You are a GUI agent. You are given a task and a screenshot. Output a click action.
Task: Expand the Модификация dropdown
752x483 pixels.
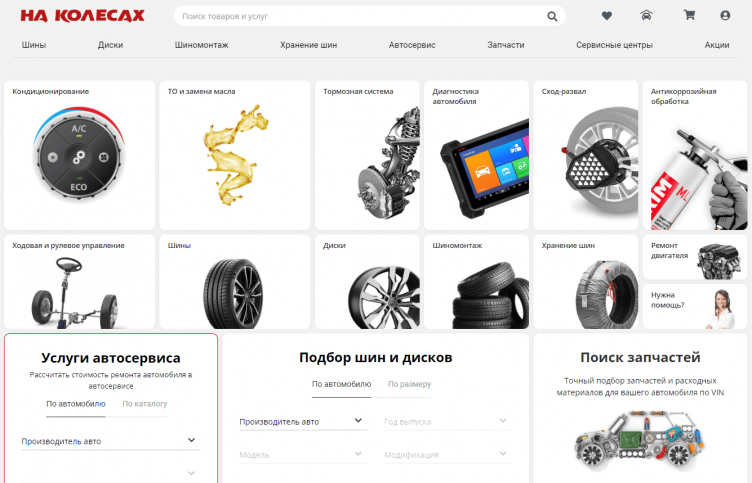coord(446,455)
